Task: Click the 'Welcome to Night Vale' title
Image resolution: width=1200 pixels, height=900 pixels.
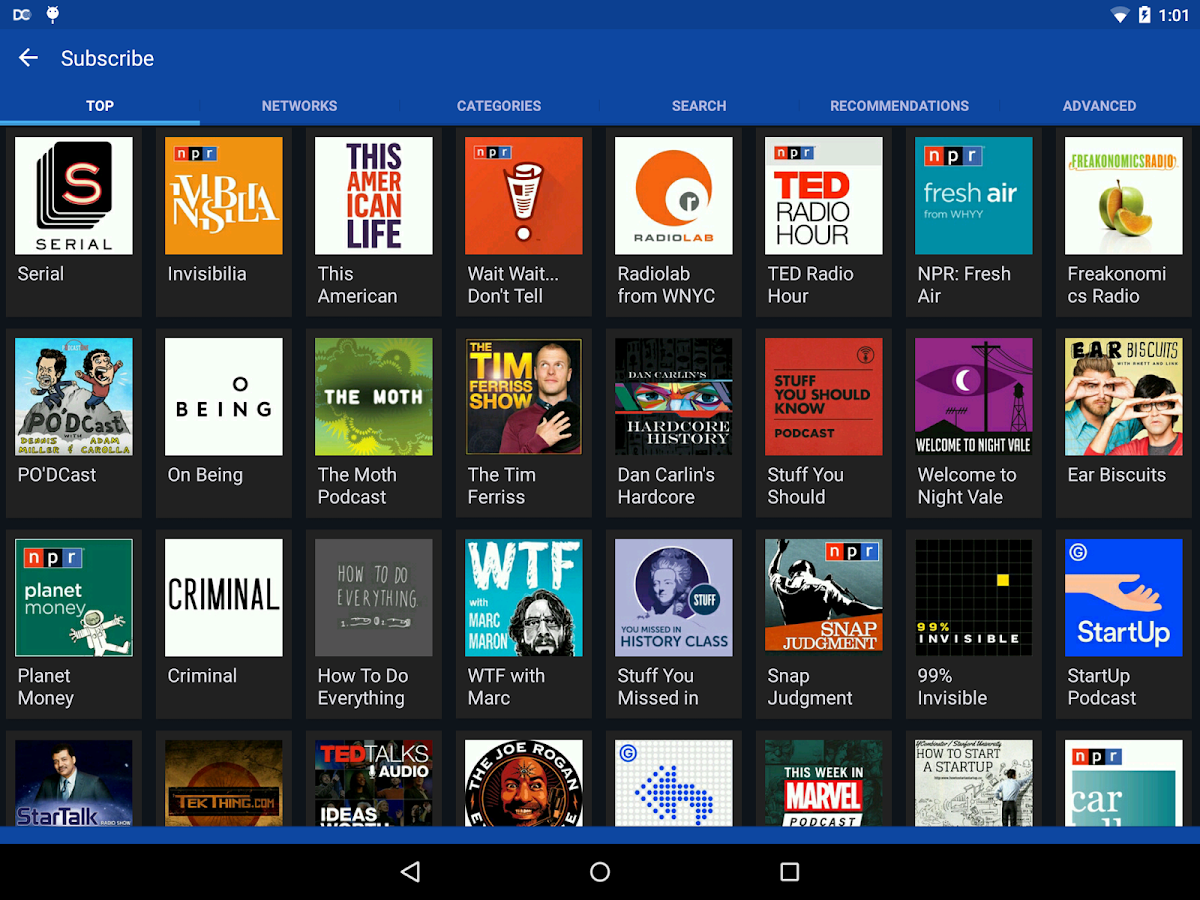Action: click(x=967, y=486)
